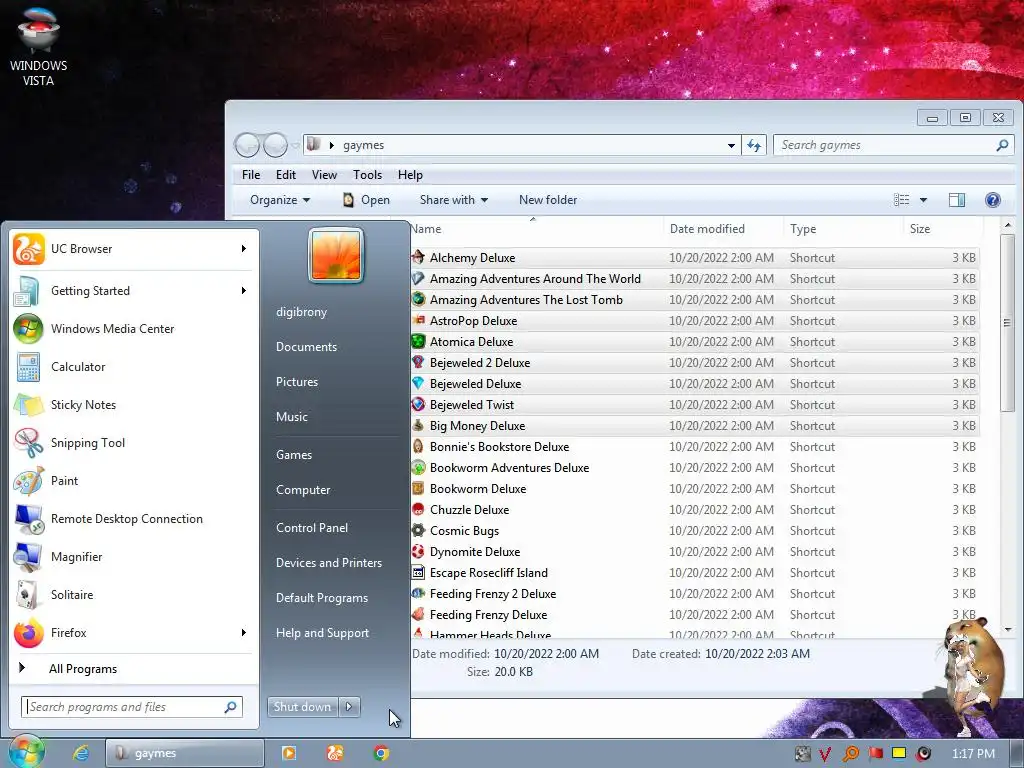Click Search programs and files box
This screenshot has height=768, width=1024.
click(x=132, y=707)
